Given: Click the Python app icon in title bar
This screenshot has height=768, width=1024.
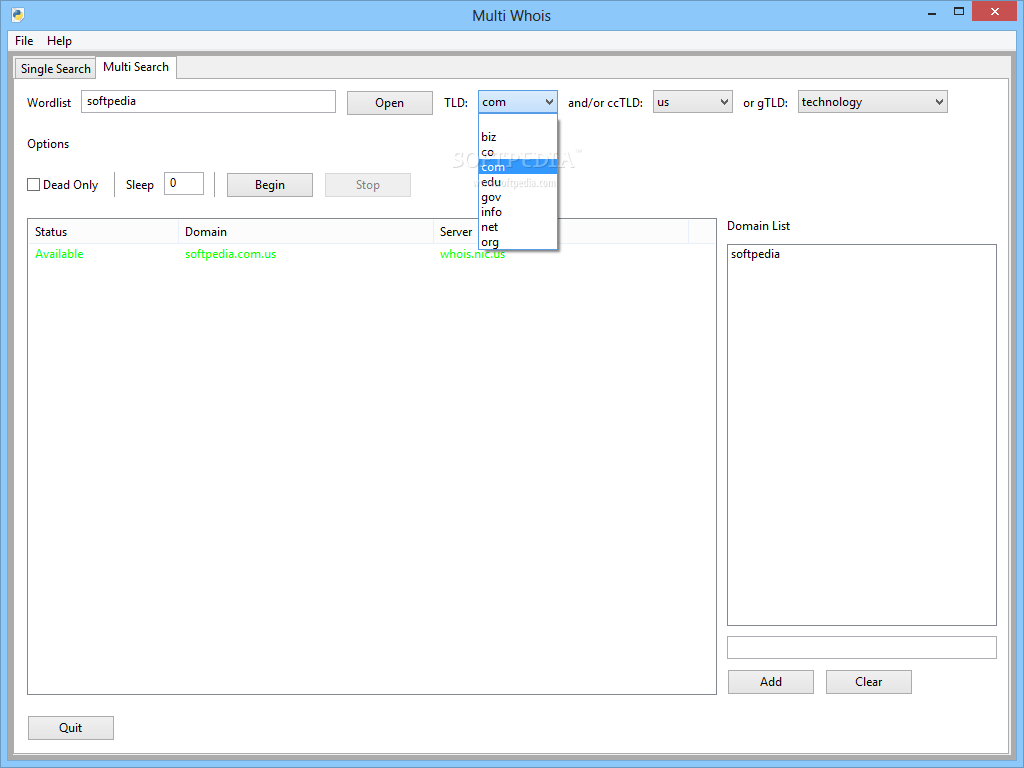Looking at the screenshot, I should [18, 14].
